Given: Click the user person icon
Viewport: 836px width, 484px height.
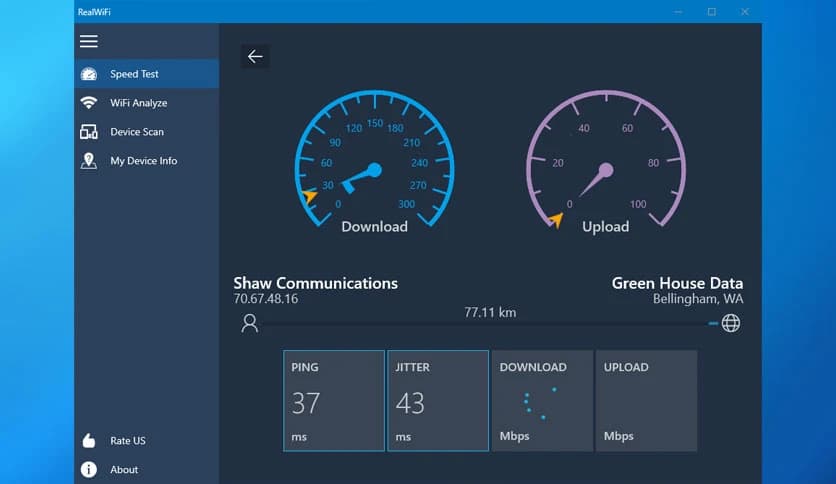Looking at the screenshot, I should tap(250, 323).
